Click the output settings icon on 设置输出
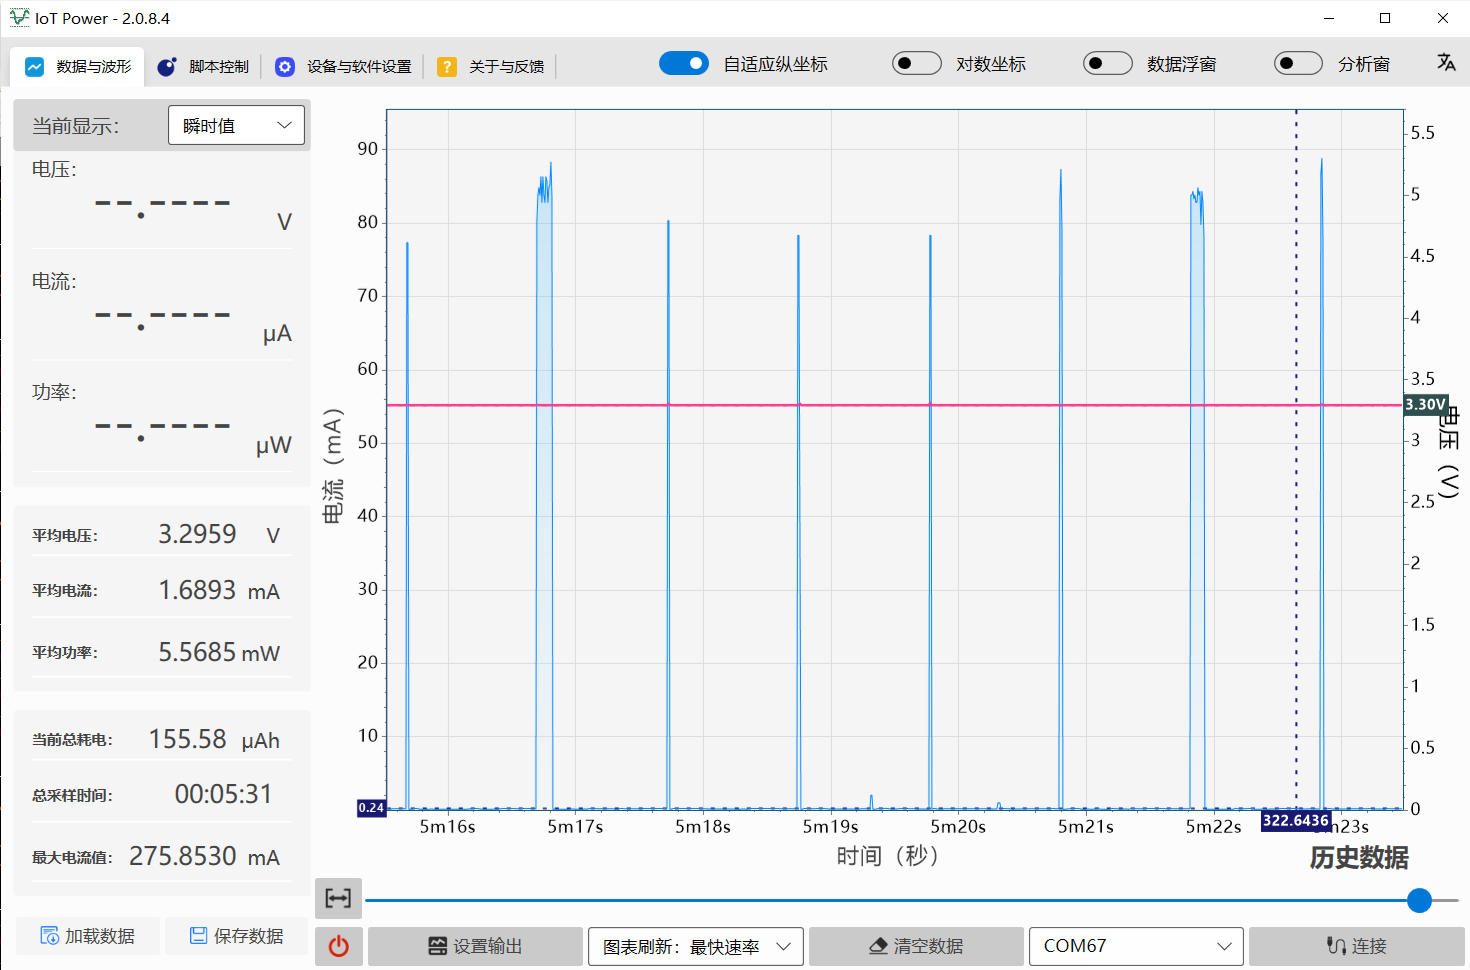This screenshot has height=970, width=1470. (437, 946)
